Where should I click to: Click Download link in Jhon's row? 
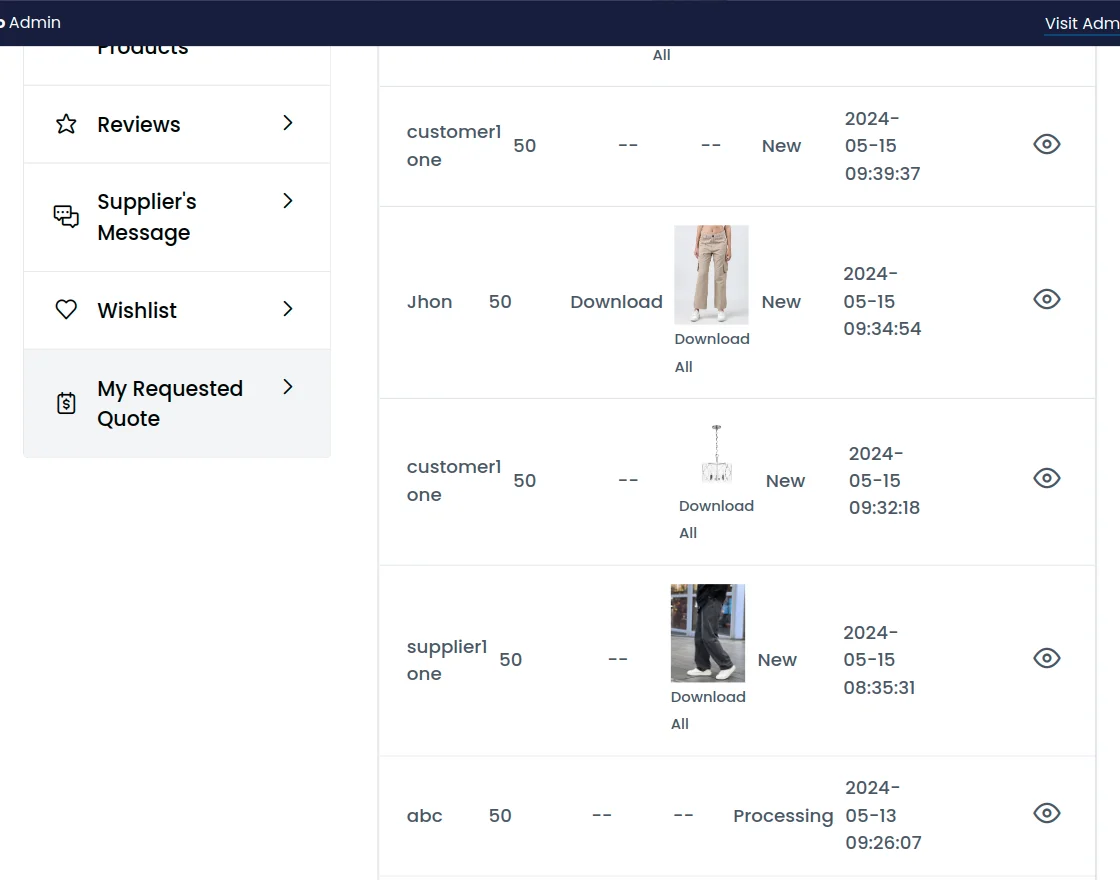click(616, 302)
